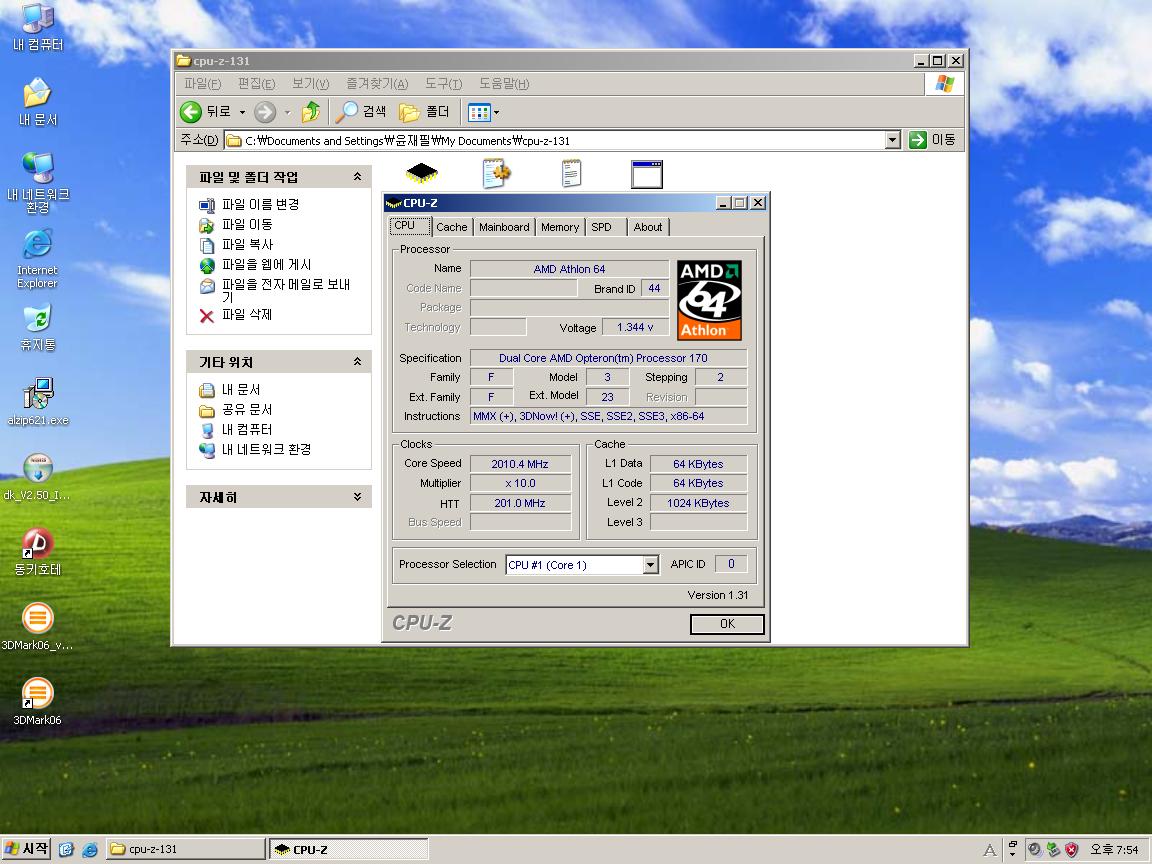Open the address bar dropdown in Explorer
The height and width of the screenshot is (864, 1152).
(893, 140)
